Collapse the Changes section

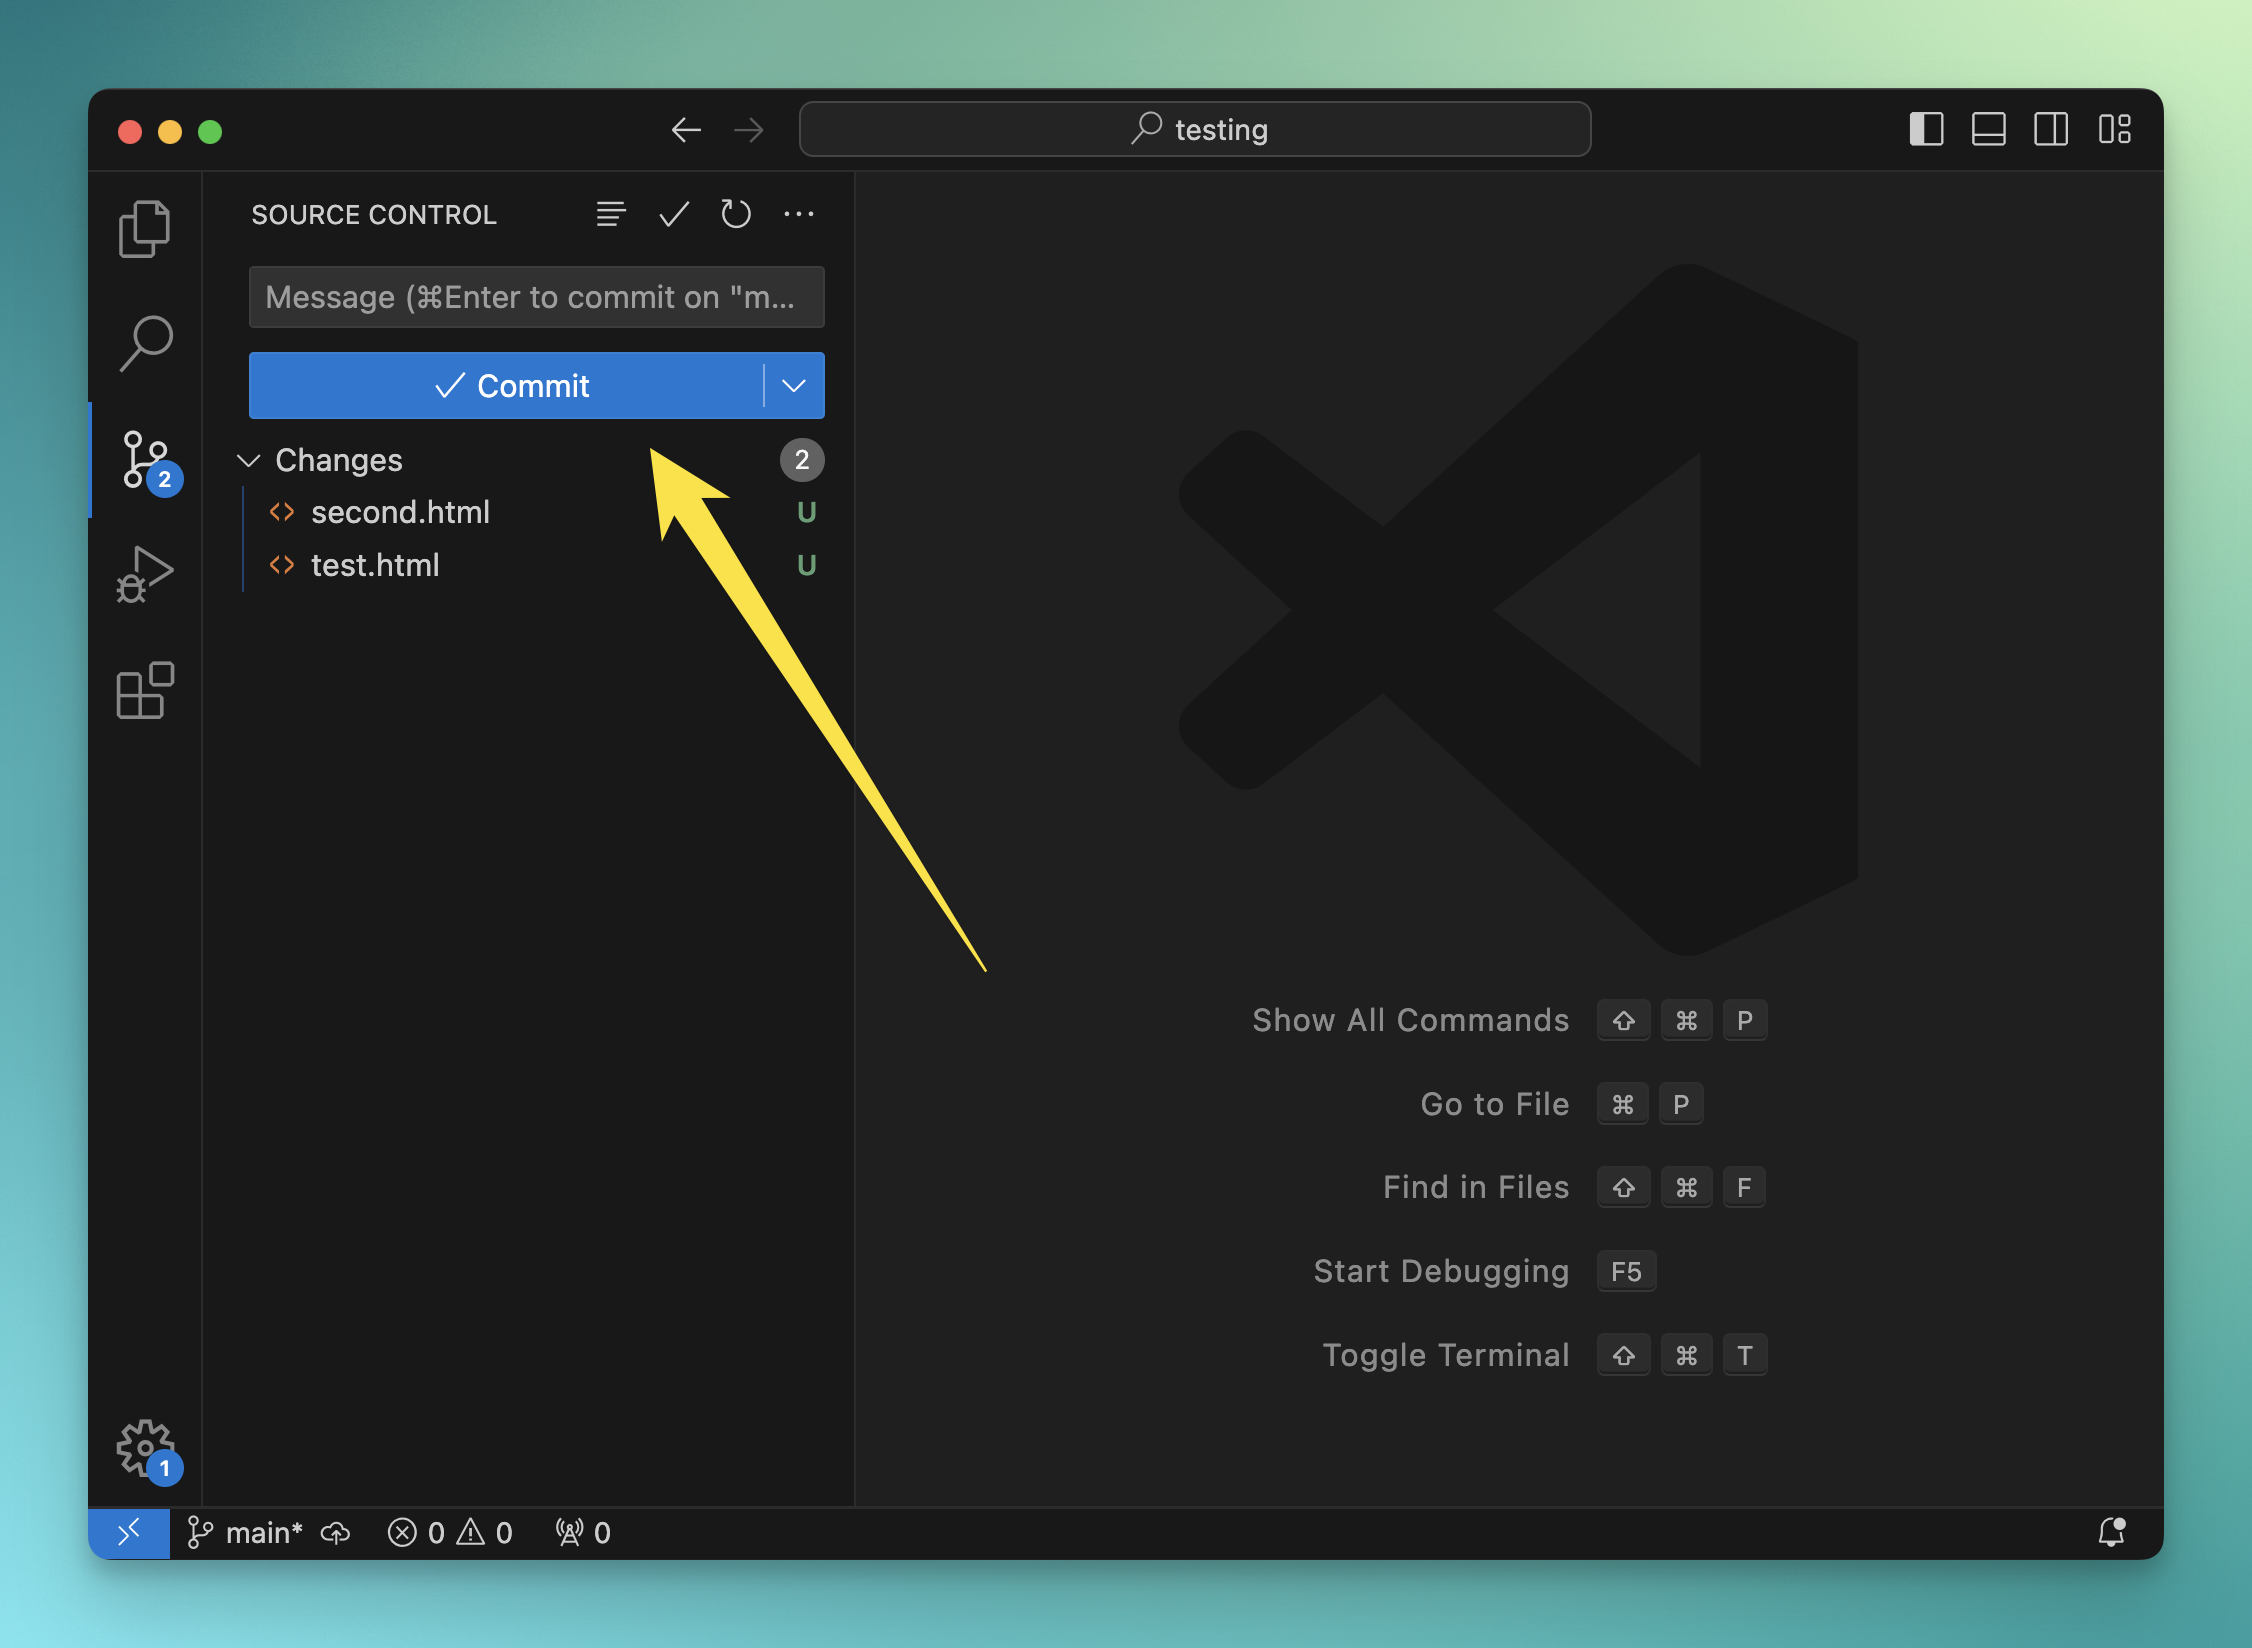tap(249, 460)
